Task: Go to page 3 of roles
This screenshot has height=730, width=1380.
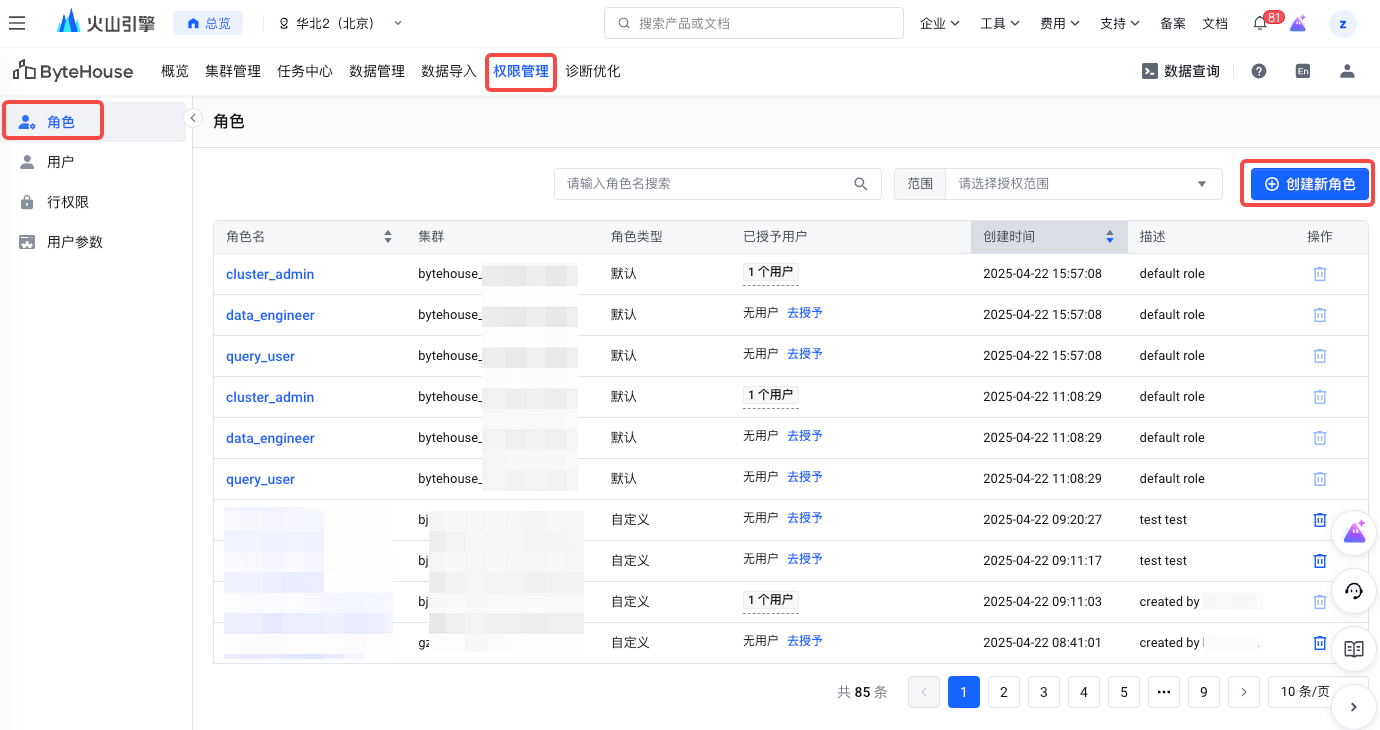Action: pos(1043,692)
